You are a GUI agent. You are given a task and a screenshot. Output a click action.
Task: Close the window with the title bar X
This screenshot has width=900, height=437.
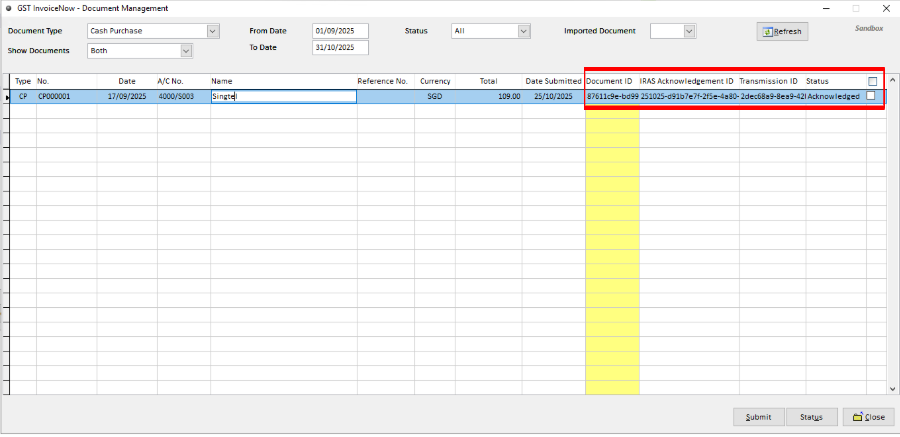click(885, 9)
